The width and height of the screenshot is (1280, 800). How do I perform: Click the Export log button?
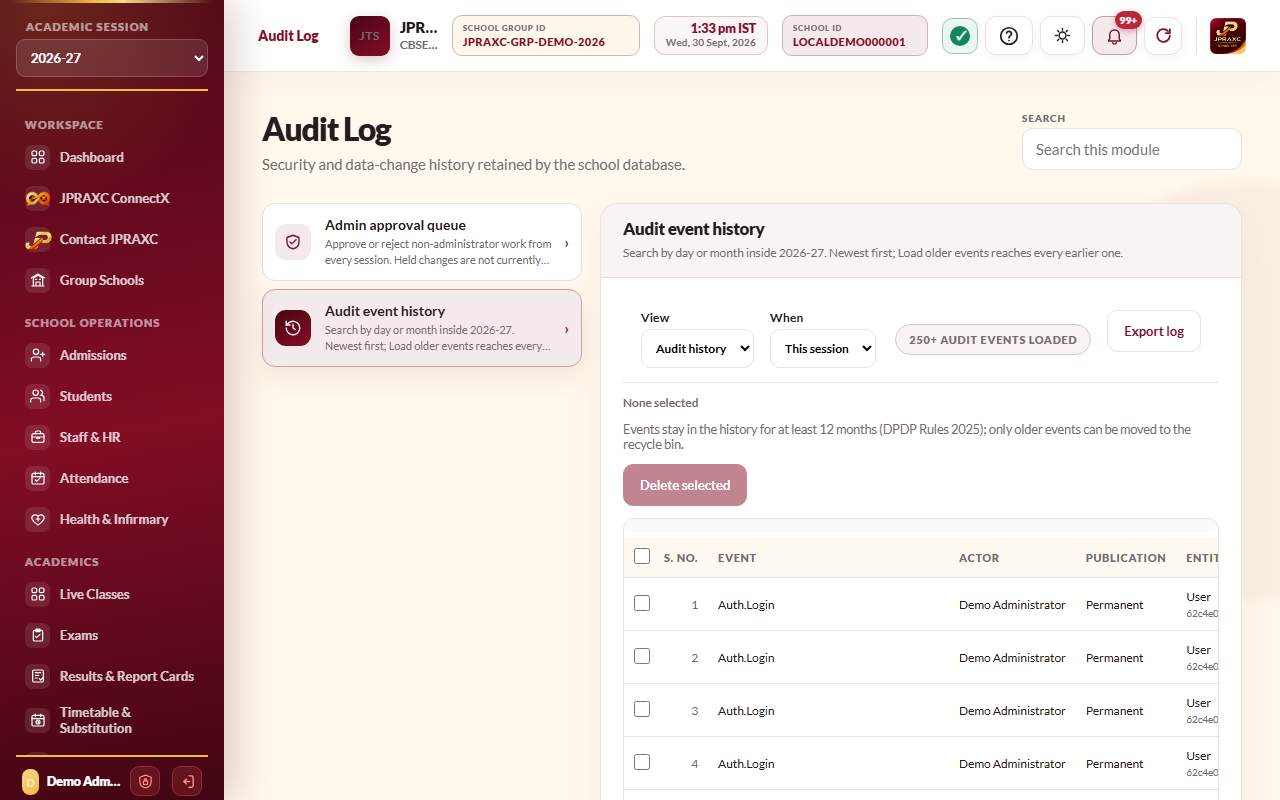click(1154, 331)
